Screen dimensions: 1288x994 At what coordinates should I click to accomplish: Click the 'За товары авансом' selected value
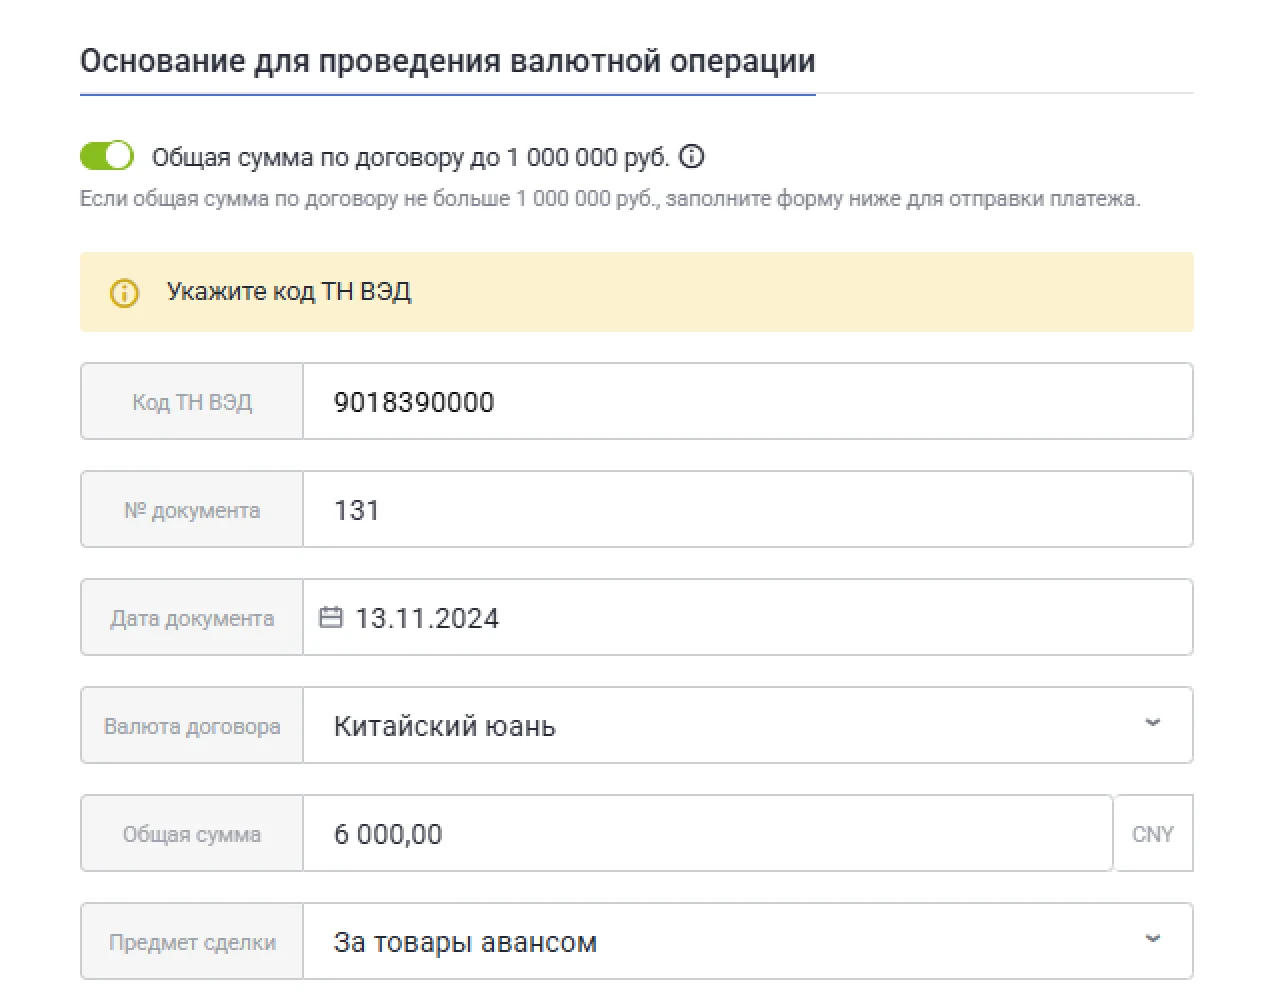465,942
